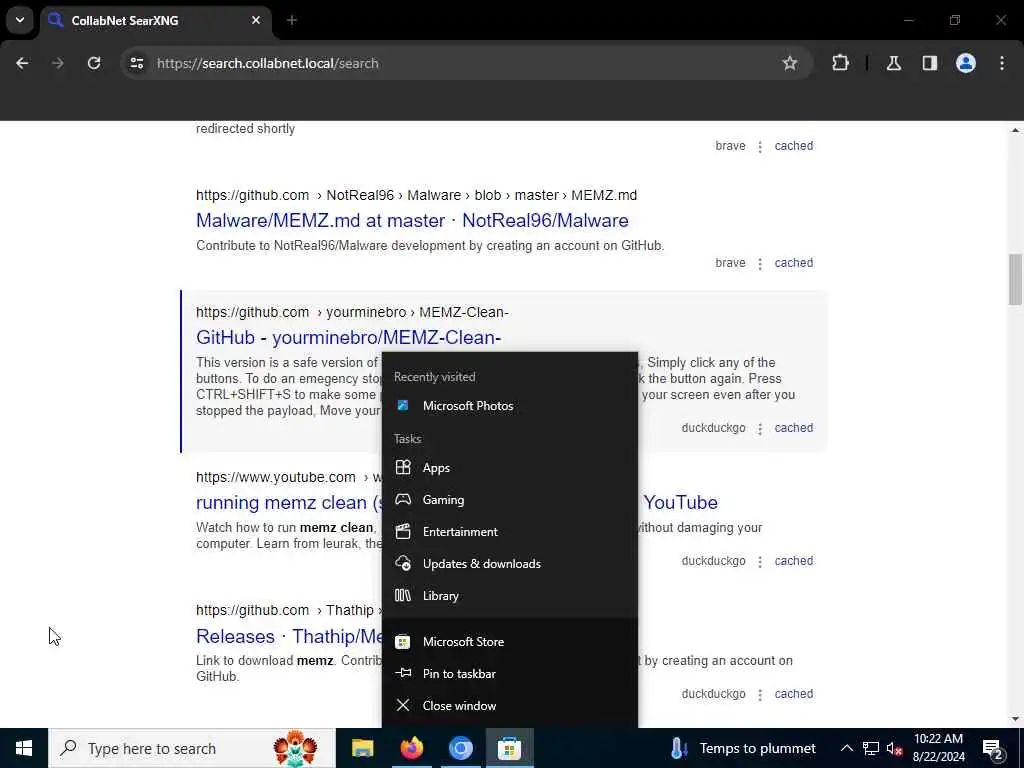Open Firefox from the taskbar
Image resolution: width=1024 pixels, height=768 pixels.
pos(411,748)
